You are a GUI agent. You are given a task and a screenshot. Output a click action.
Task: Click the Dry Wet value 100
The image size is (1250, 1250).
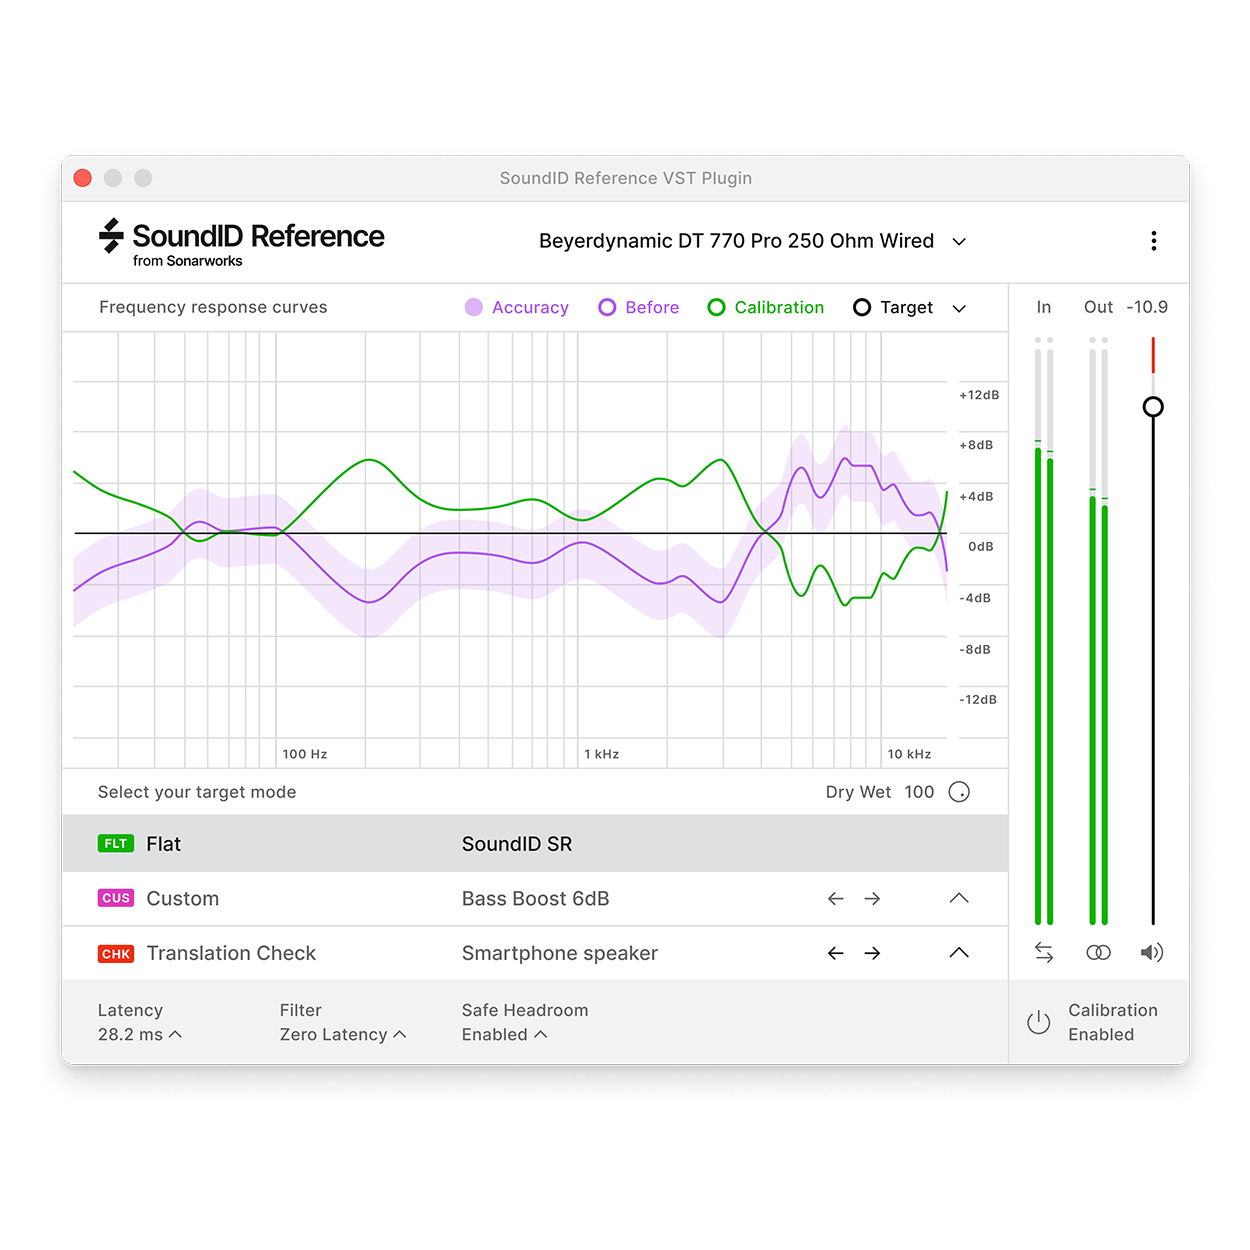[x=919, y=792]
